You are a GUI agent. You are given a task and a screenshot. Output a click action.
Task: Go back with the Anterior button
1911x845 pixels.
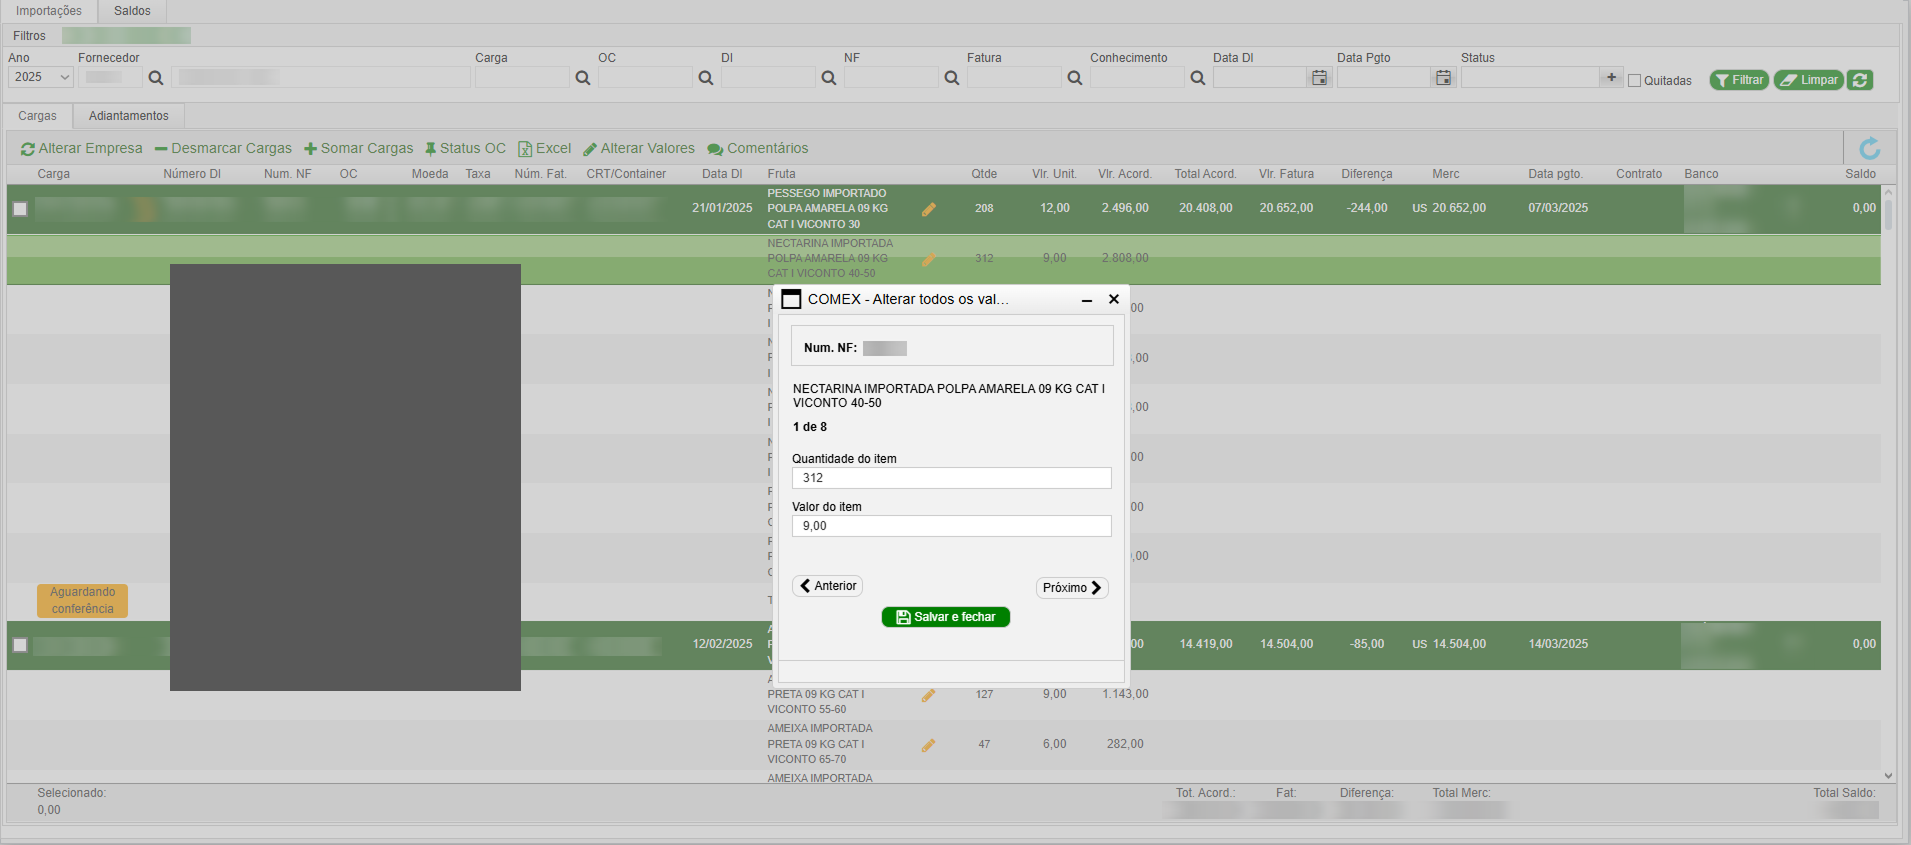point(827,586)
